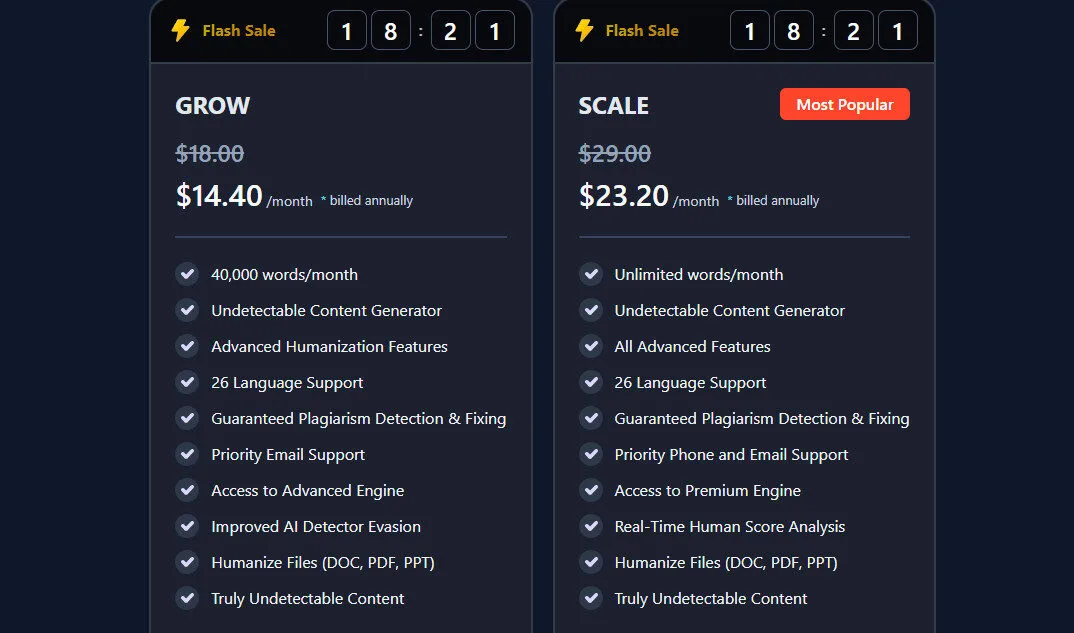Viewport: 1074px width, 633px height.
Task: Click the countdown minutes digit on SCALE timer
Action: pyautogui.click(x=853, y=30)
